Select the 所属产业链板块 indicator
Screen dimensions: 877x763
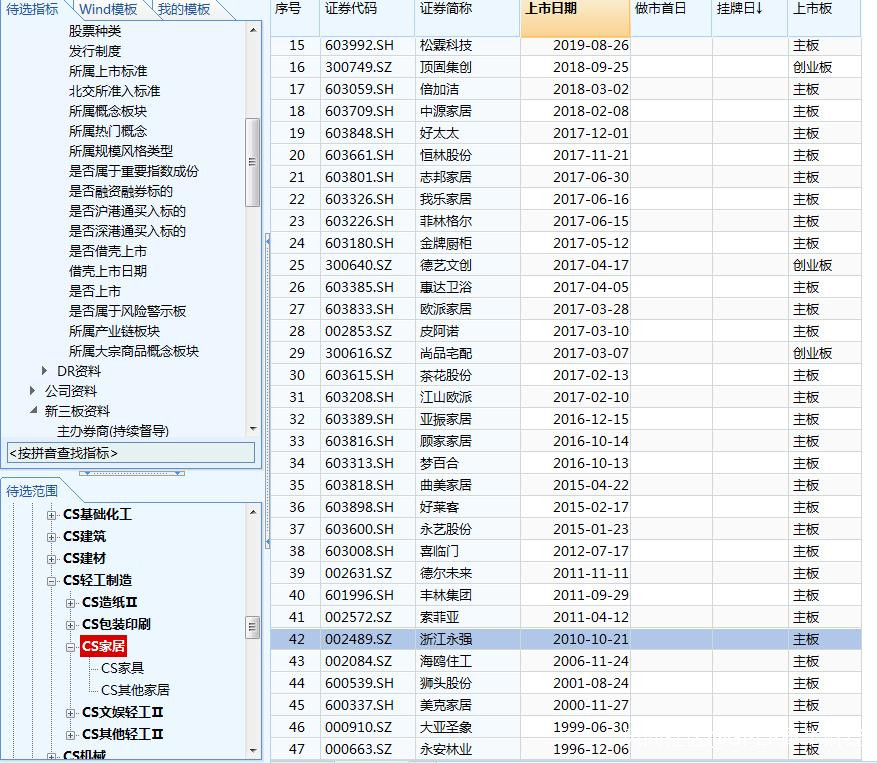pos(115,331)
